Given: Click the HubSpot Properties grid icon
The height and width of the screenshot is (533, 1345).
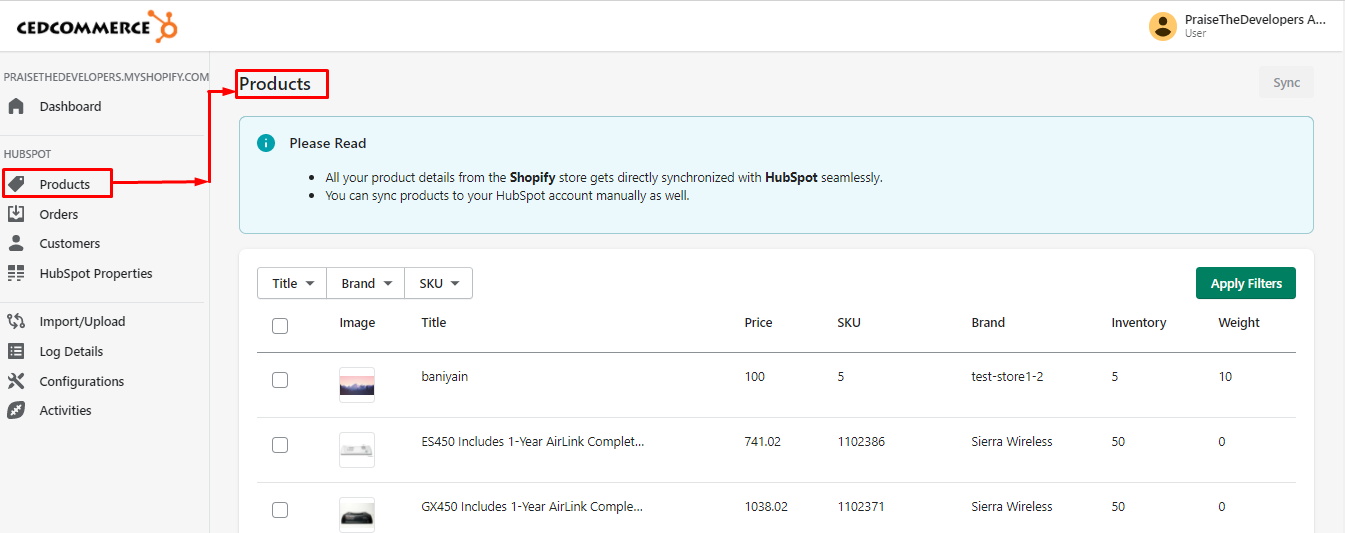Looking at the screenshot, I should pyautogui.click(x=16, y=273).
